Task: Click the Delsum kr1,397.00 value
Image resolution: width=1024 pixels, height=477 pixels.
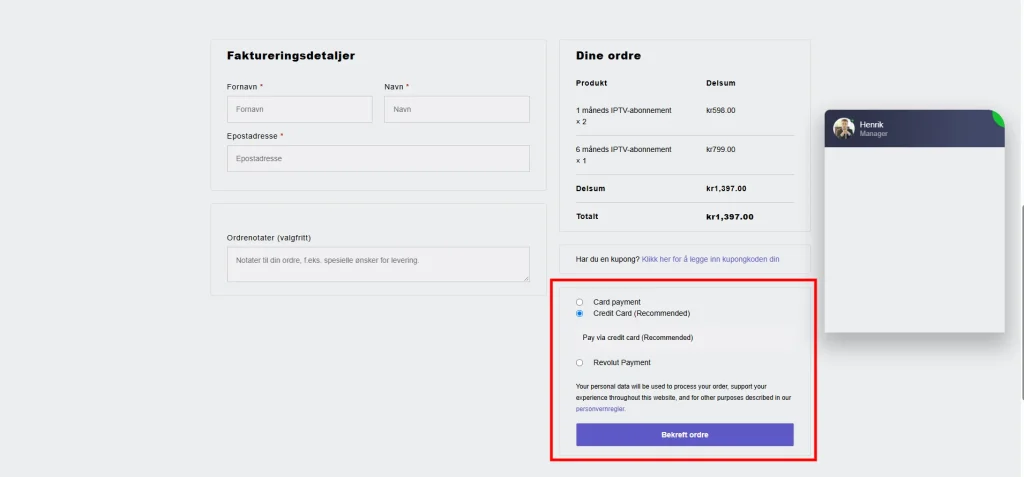Action: (726, 188)
